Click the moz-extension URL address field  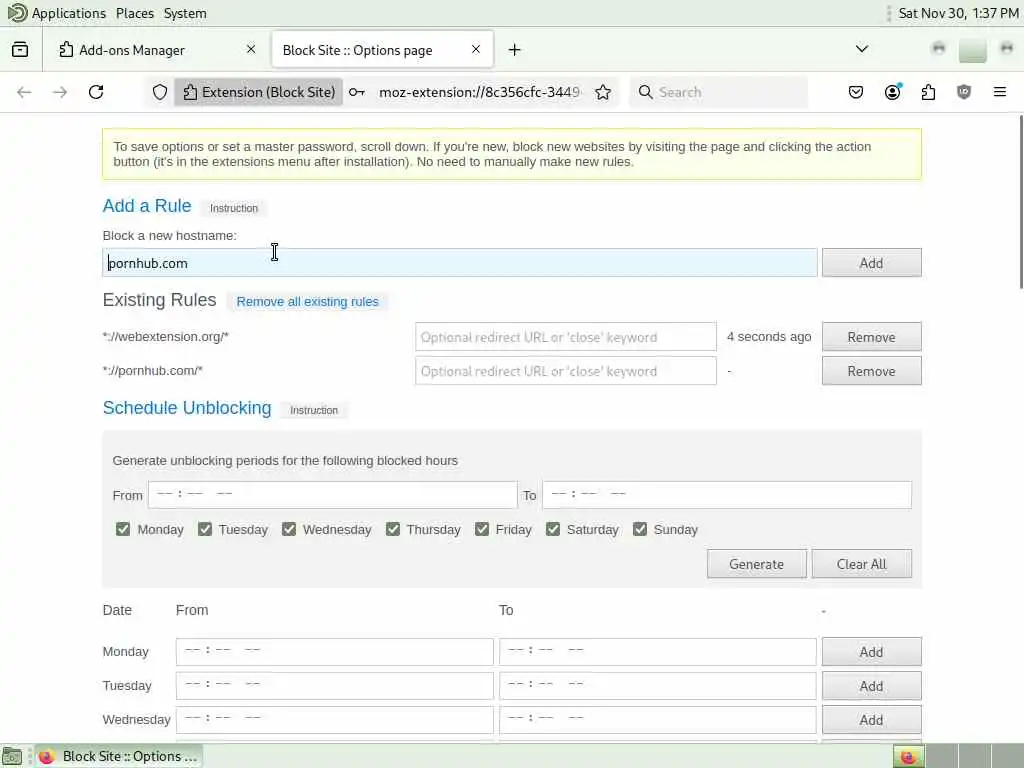point(480,92)
